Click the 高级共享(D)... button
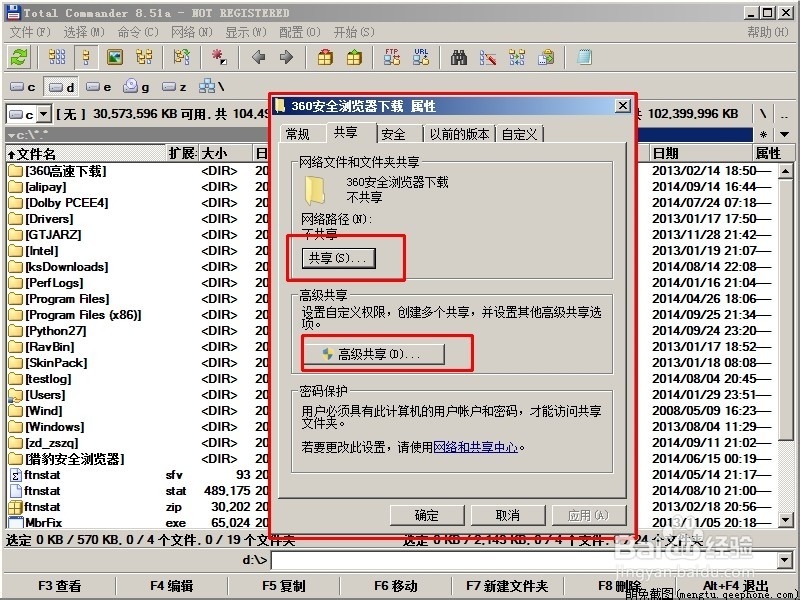This screenshot has height=600, width=800. pos(373,354)
